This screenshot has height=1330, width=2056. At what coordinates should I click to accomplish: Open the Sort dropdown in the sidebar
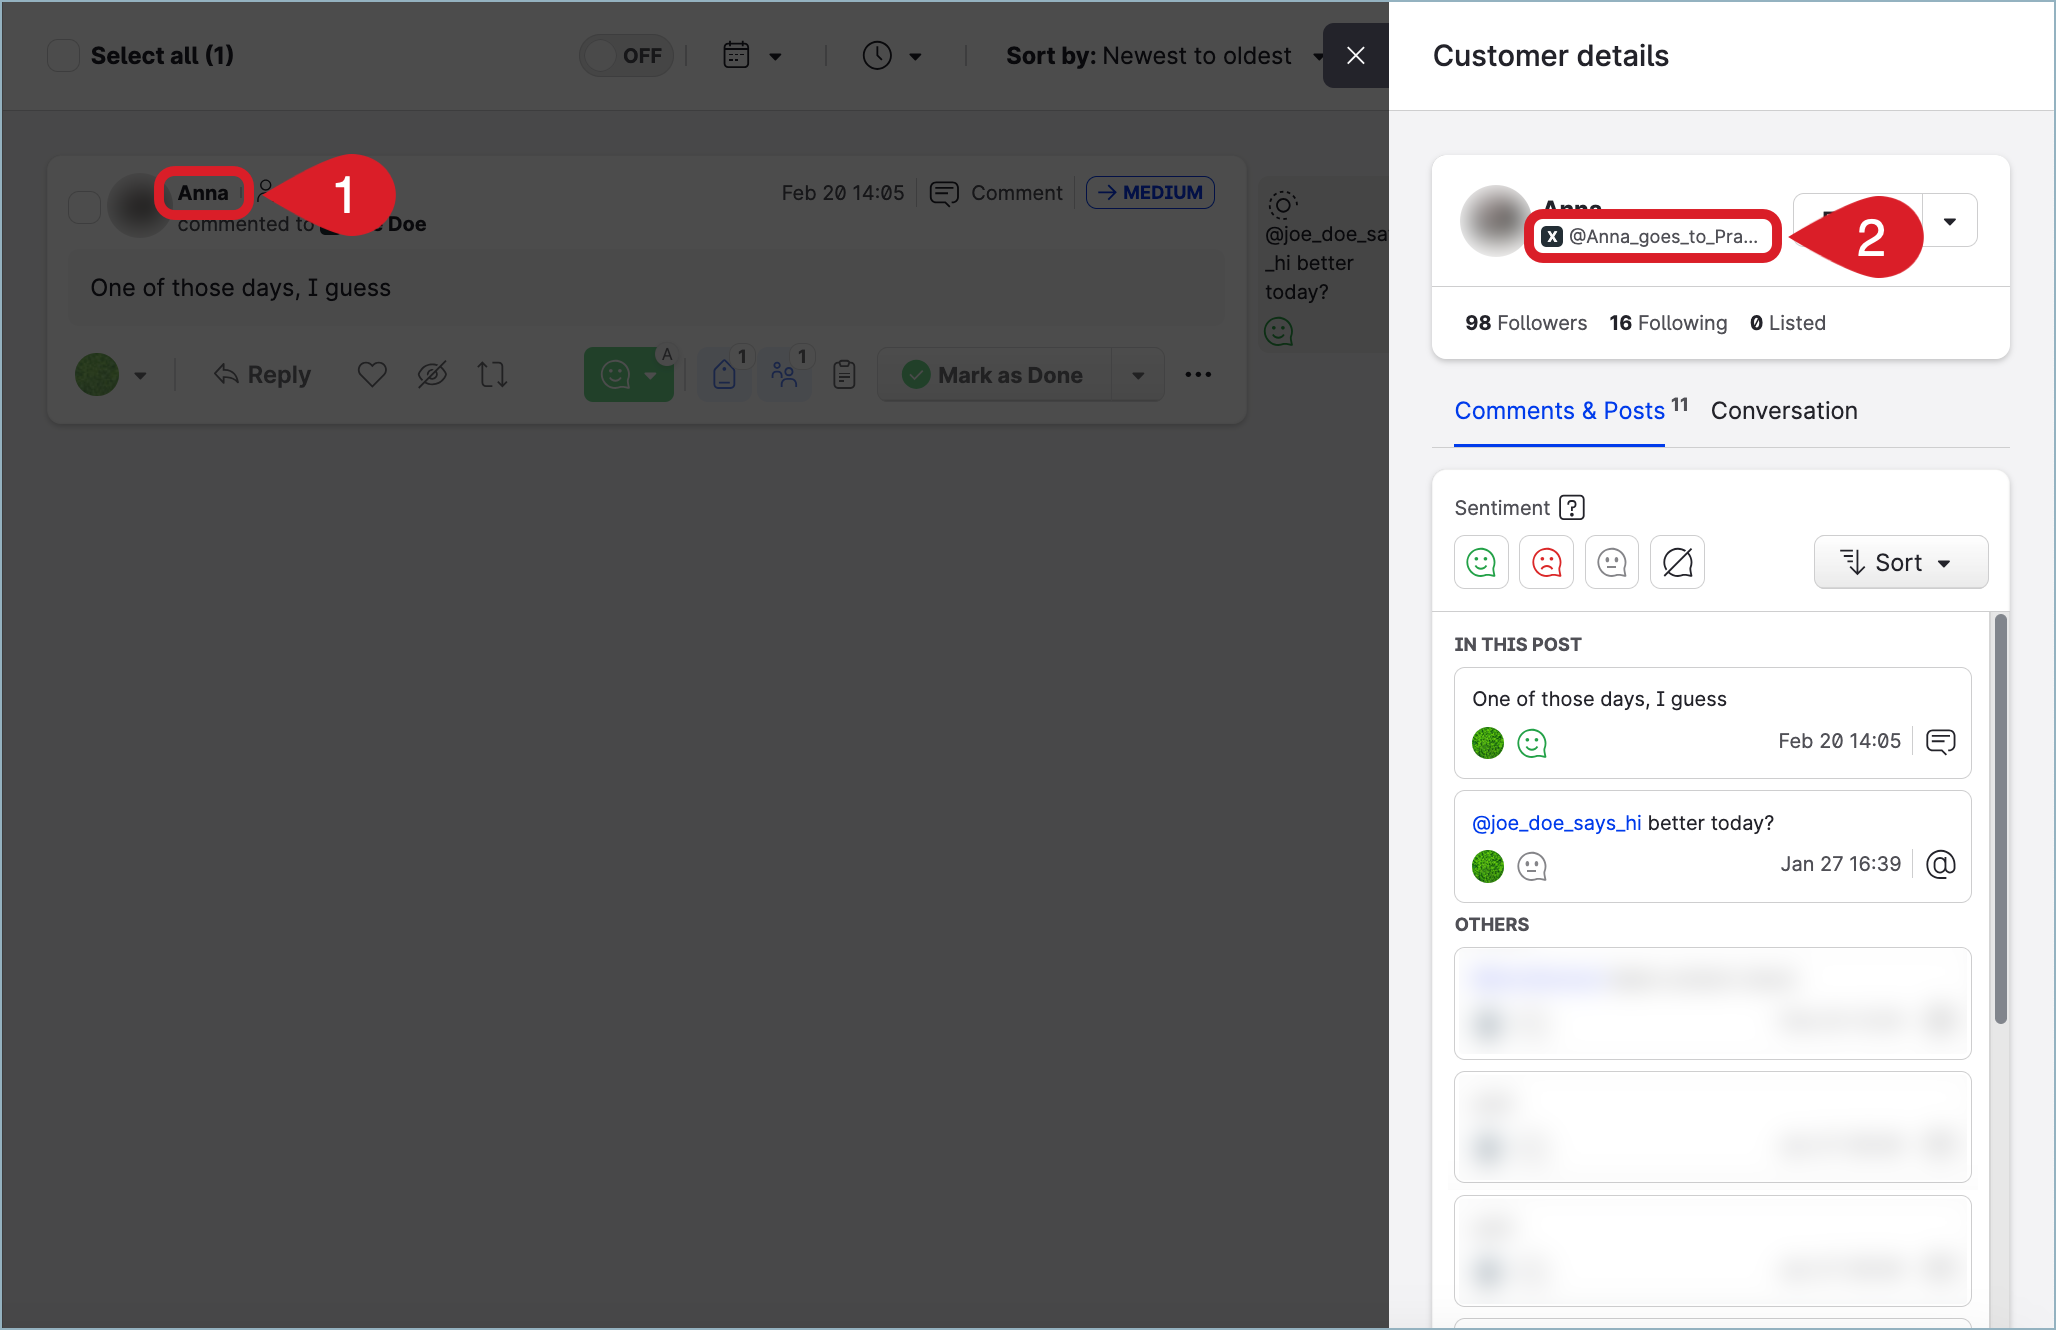tap(1899, 562)
